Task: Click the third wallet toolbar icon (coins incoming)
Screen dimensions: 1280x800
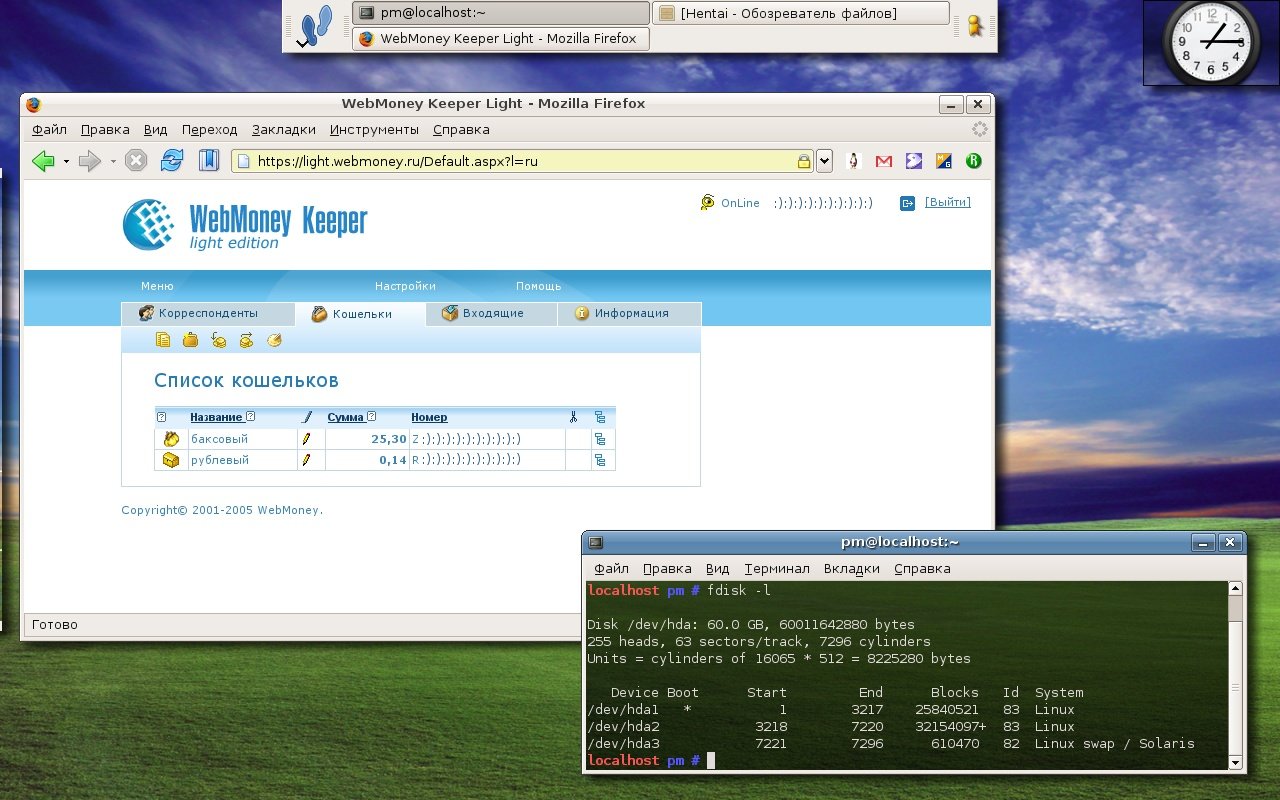Action: pyautogui.click(x=218, y=341)
